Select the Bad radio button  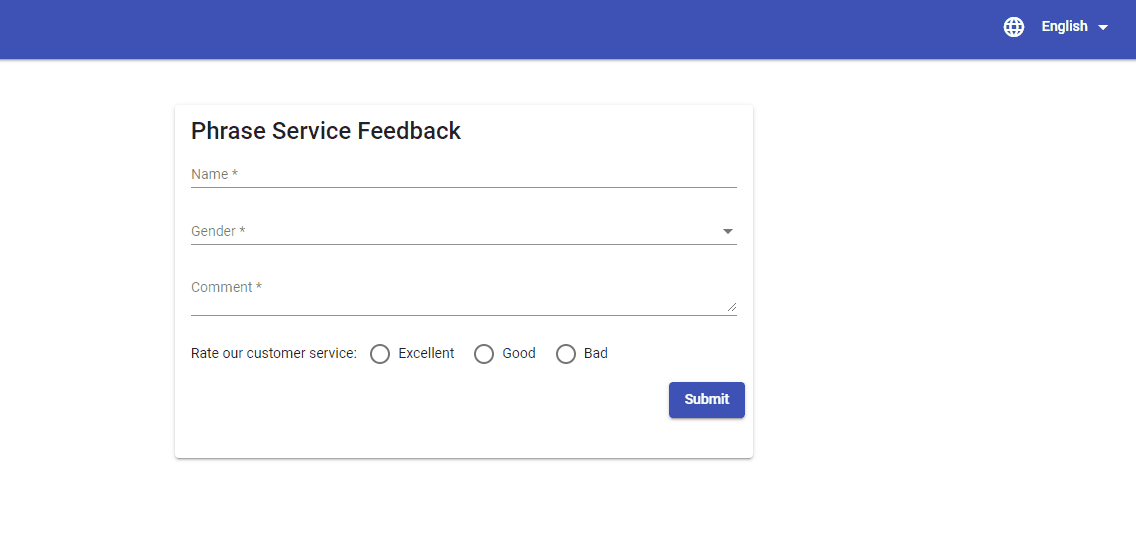click(x=566, y=354)
